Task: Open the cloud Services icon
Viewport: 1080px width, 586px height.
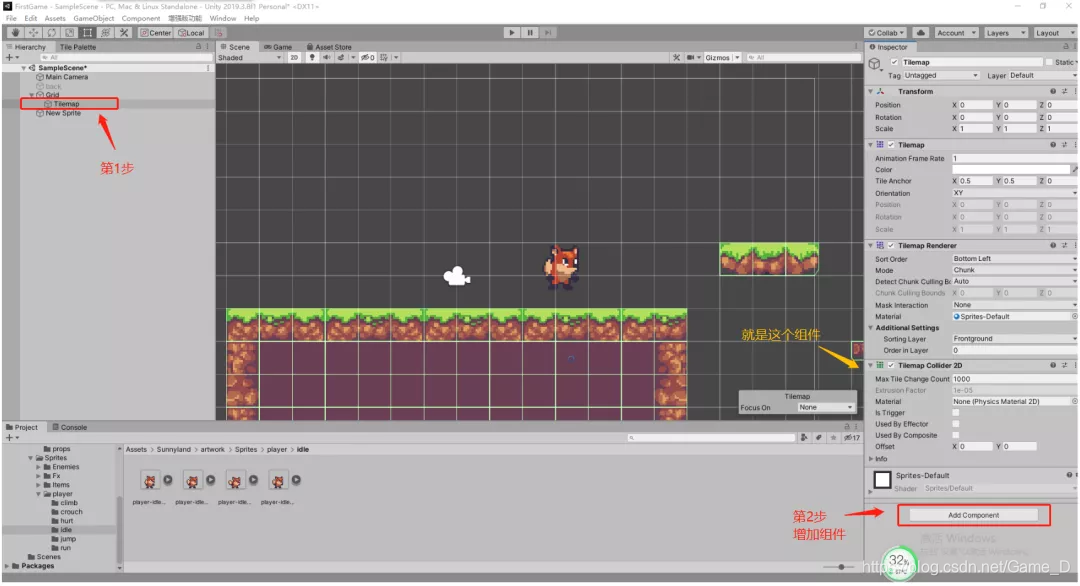Action: coord(920,32)
